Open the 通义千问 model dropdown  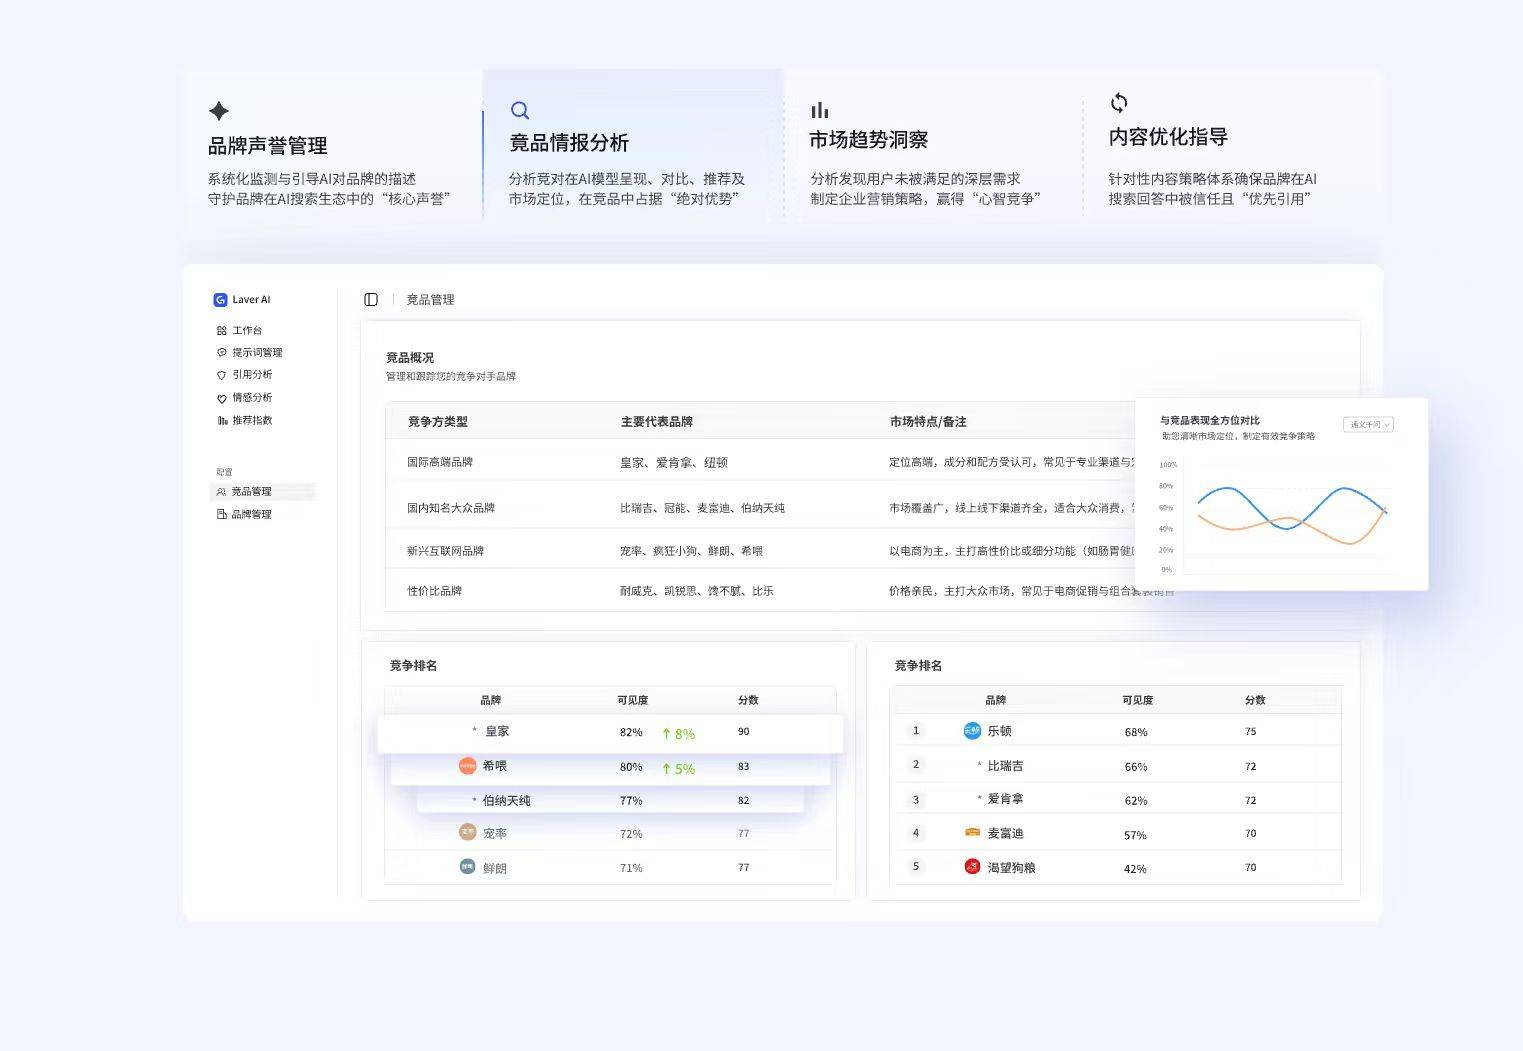click(1368, 425)
